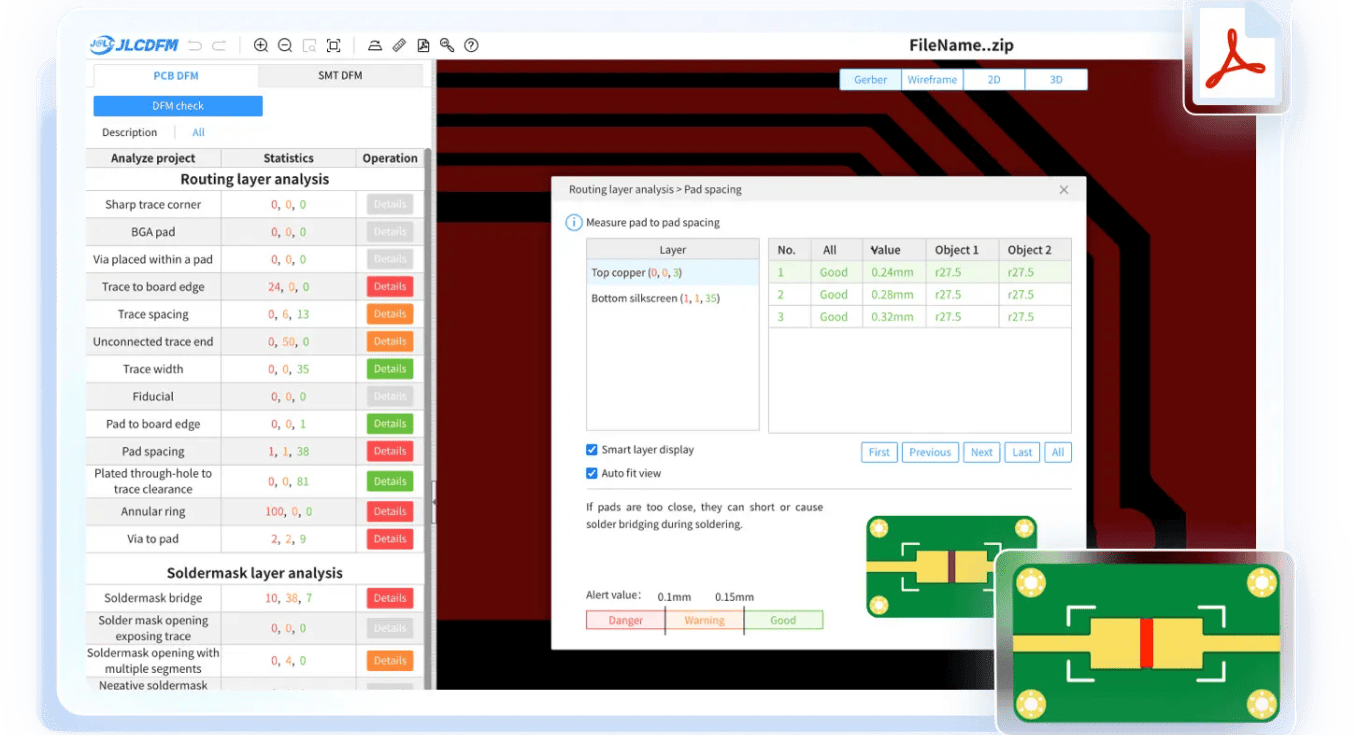Click the fit-to-screen icon
The image size is (1357, 736).
334,45
